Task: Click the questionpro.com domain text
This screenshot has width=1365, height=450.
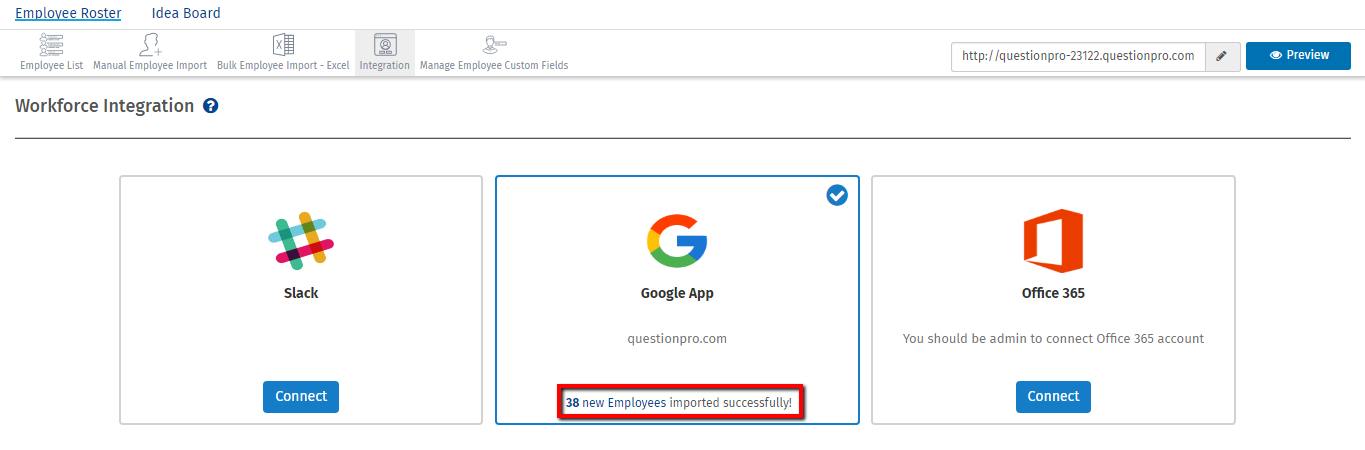Action: tap(677, 339)
